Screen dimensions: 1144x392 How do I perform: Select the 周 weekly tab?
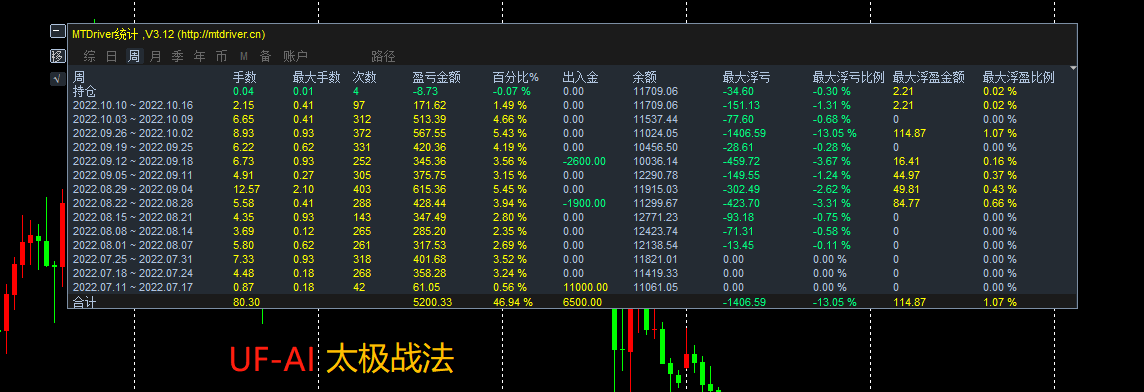click(x=134, y=56)
